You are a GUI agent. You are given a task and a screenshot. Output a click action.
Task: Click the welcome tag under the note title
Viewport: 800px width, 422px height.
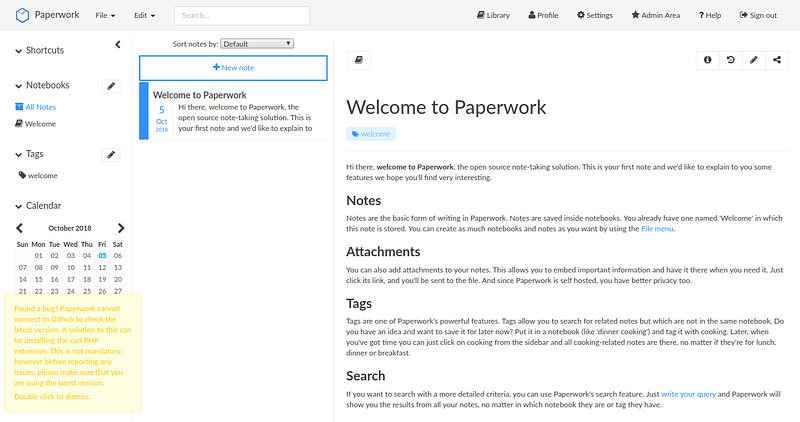point(371,134)
